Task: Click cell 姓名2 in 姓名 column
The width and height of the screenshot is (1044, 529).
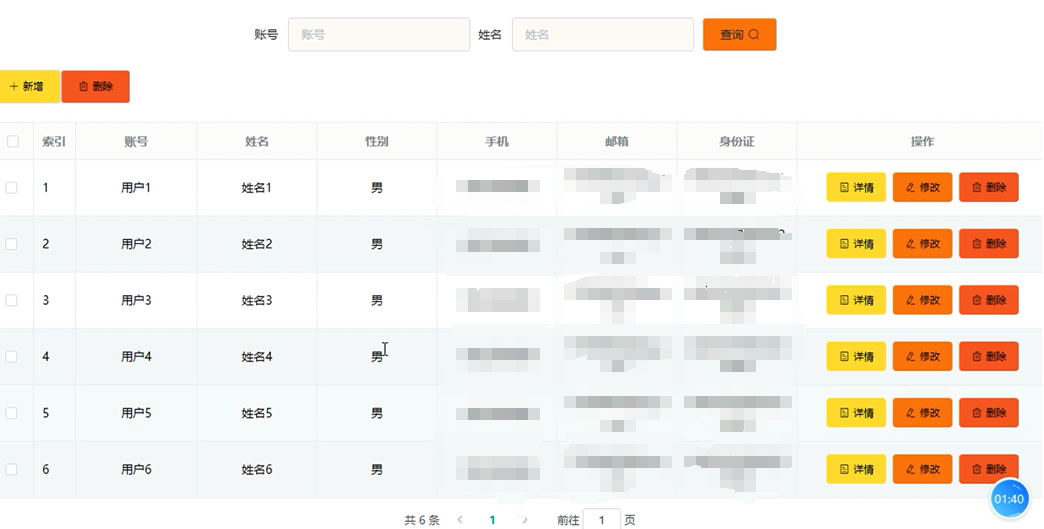Action: (257, 244)
